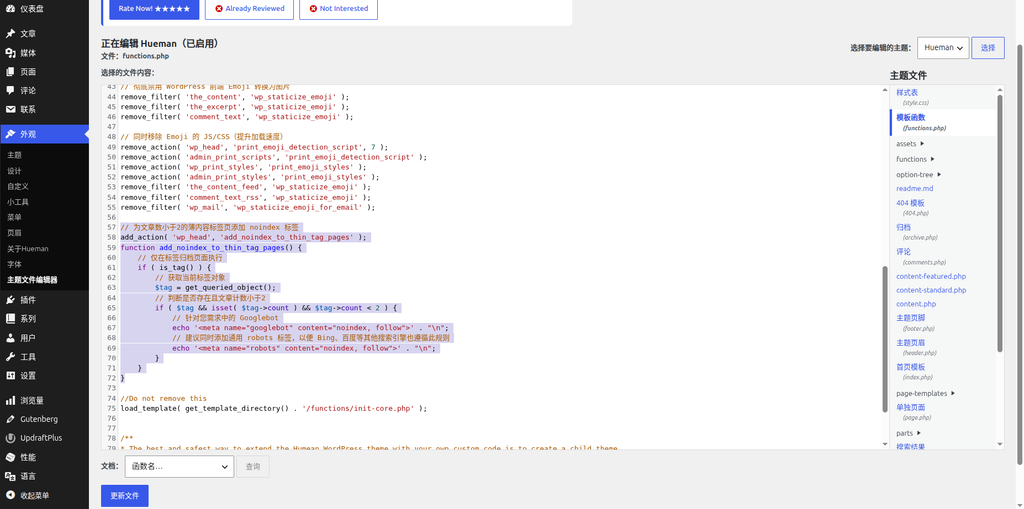Click line 75 load_template code line
Viewport: 1024px width, 509px height.
click(274, 408)
